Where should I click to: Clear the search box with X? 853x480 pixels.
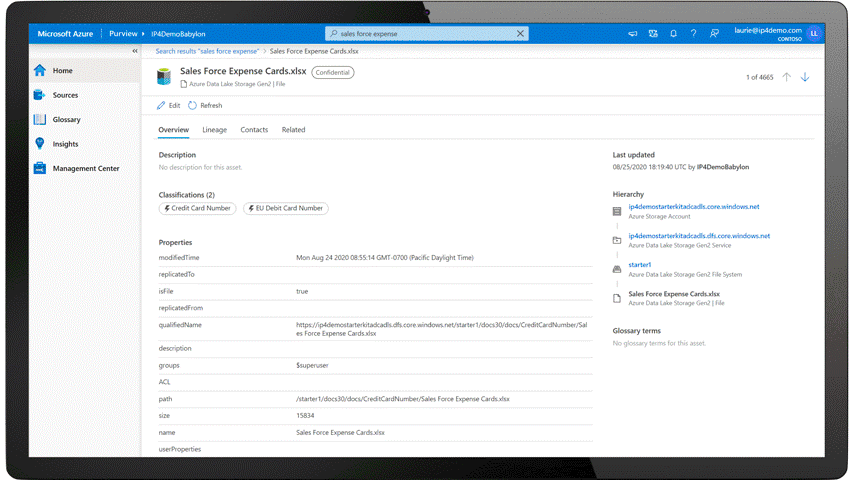tap(520, 33)
